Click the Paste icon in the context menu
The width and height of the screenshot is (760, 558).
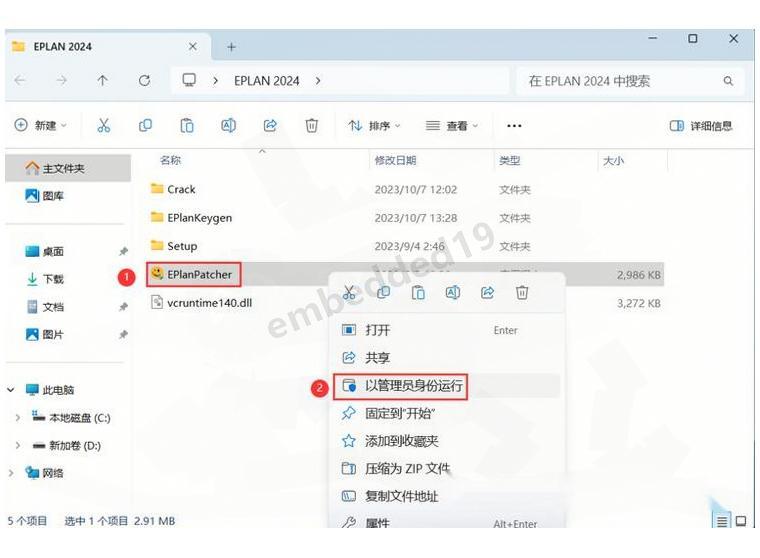(418, 292)
